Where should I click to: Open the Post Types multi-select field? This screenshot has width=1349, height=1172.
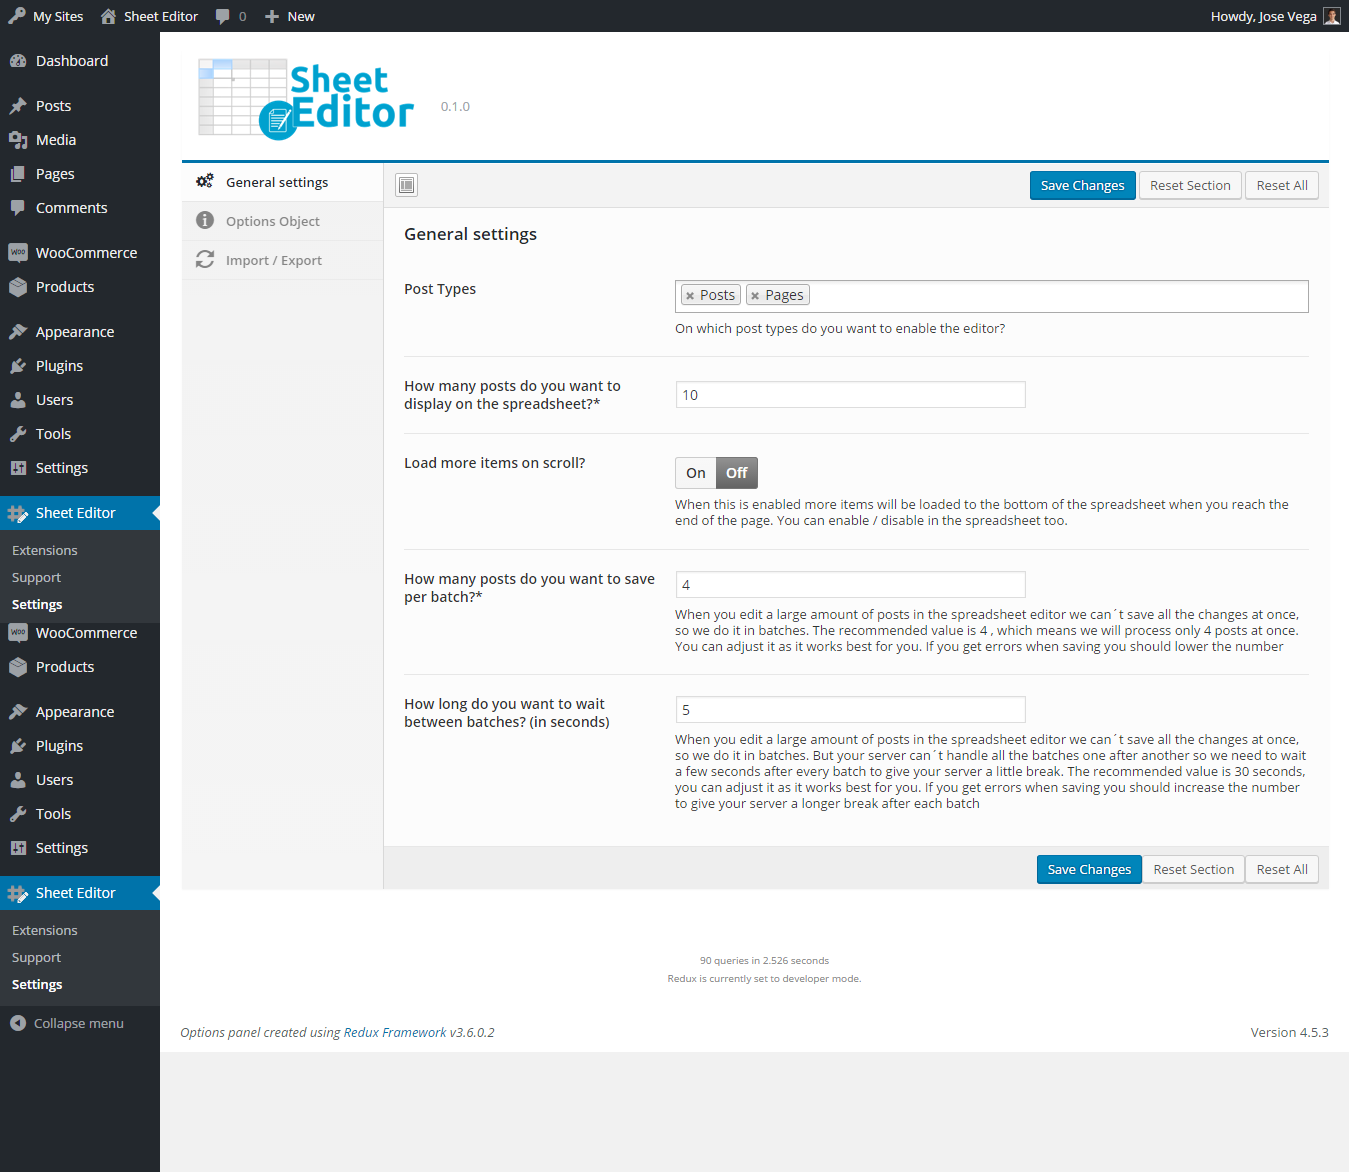991,296
